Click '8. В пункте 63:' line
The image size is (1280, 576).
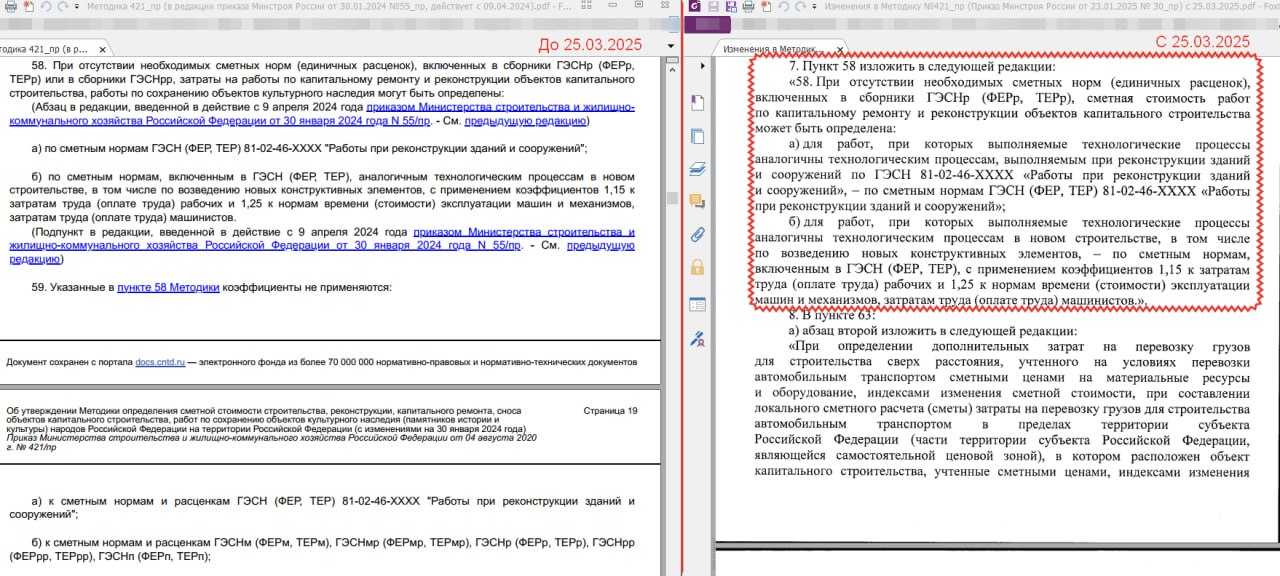point(831,315)
